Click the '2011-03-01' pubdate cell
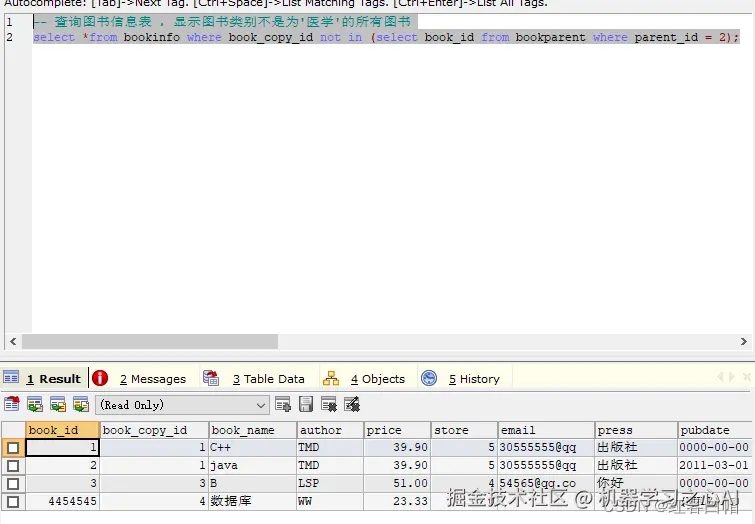Screen dimensions: 755x524 715,465
